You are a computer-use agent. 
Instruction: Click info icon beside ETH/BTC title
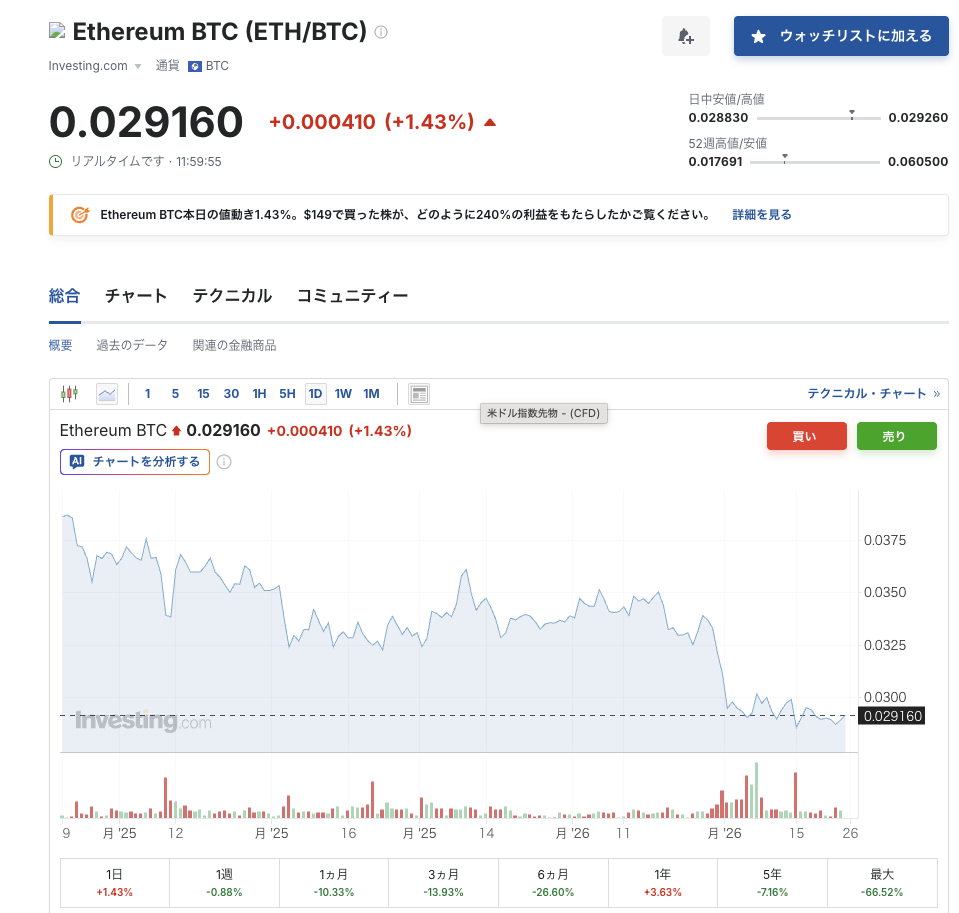point(381,32)
